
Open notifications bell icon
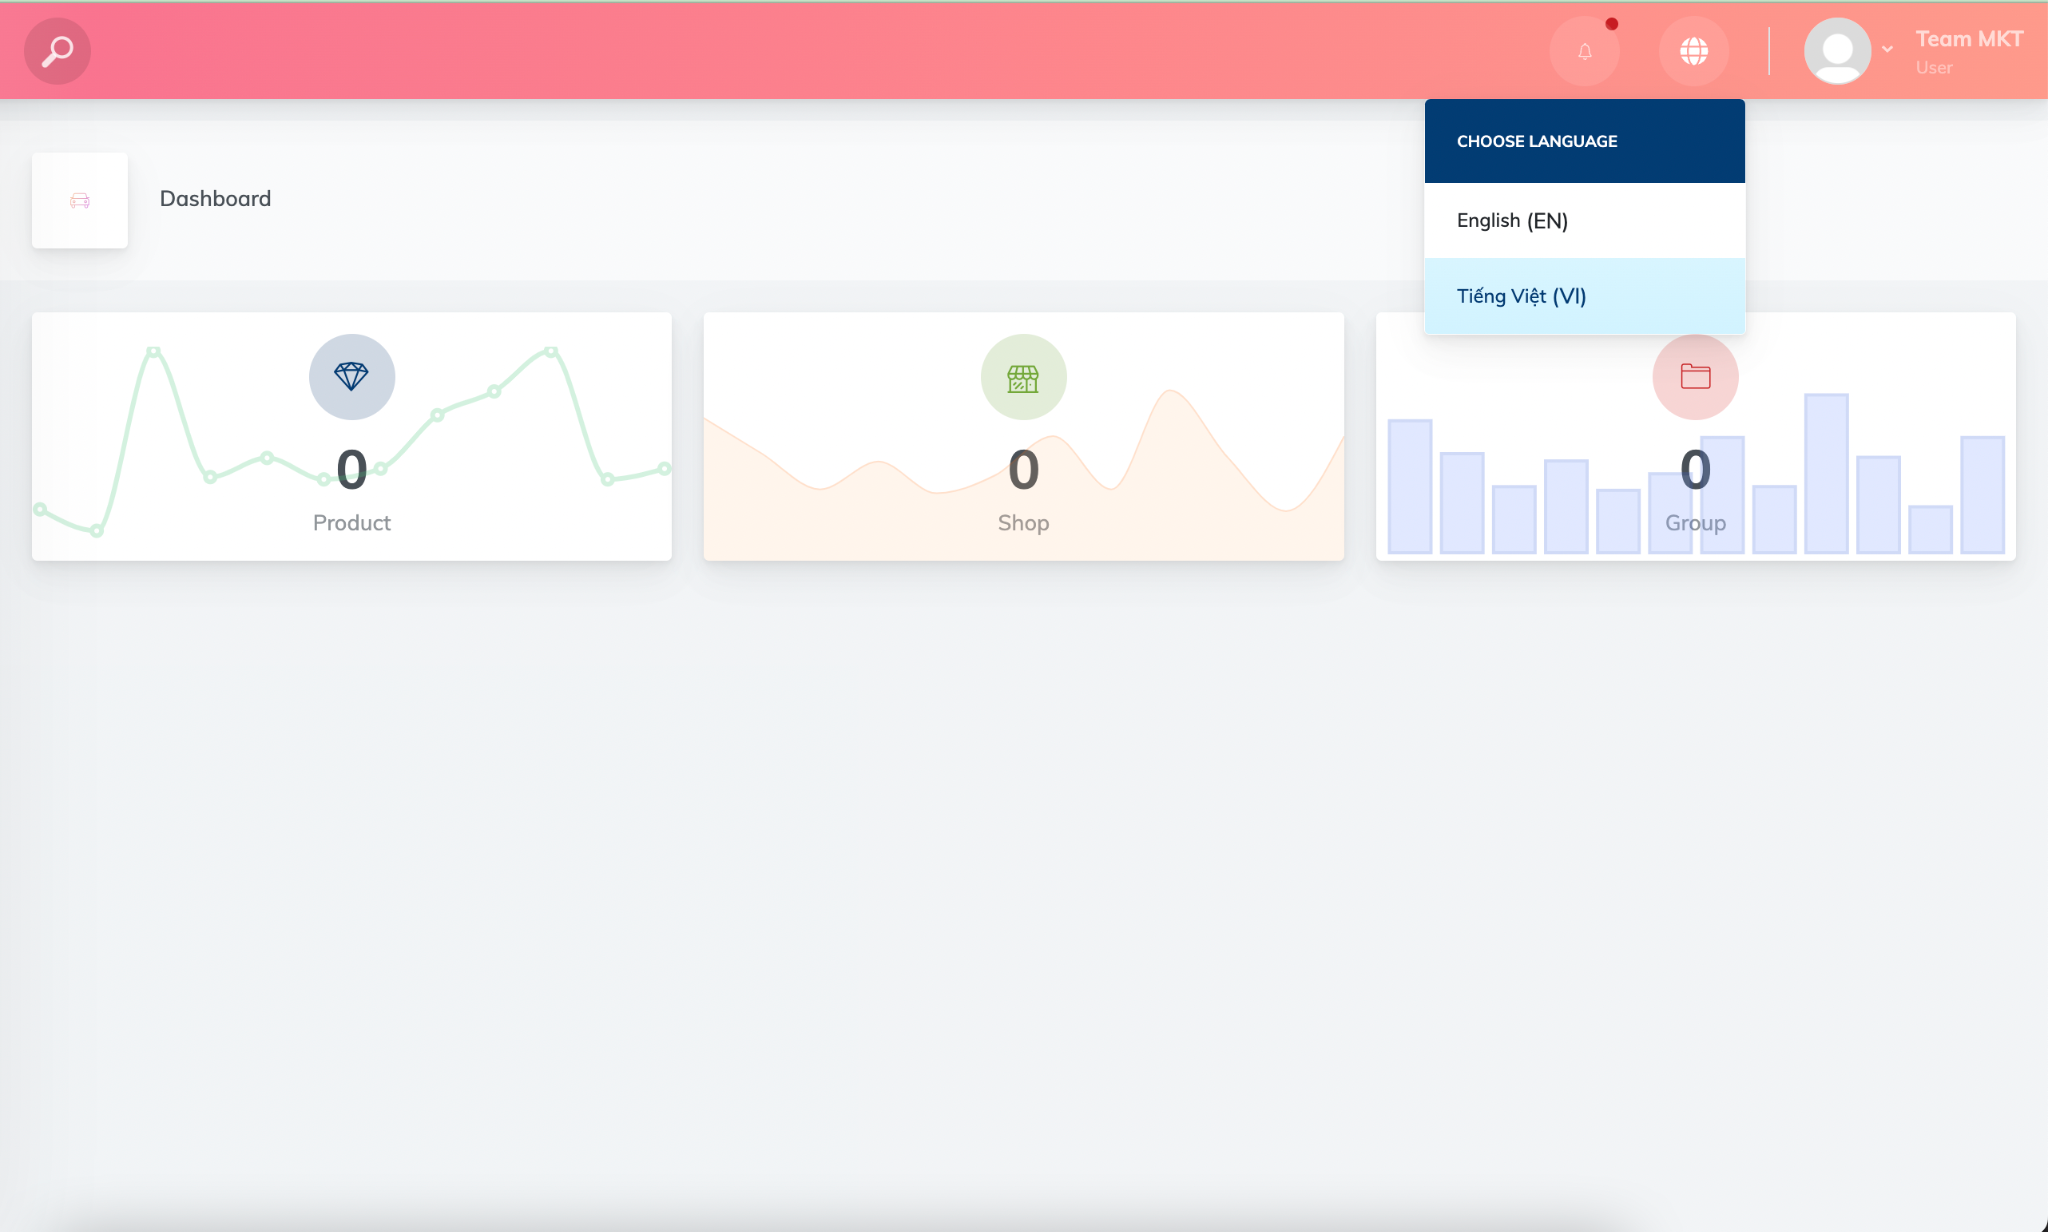tap(1585, 51)
